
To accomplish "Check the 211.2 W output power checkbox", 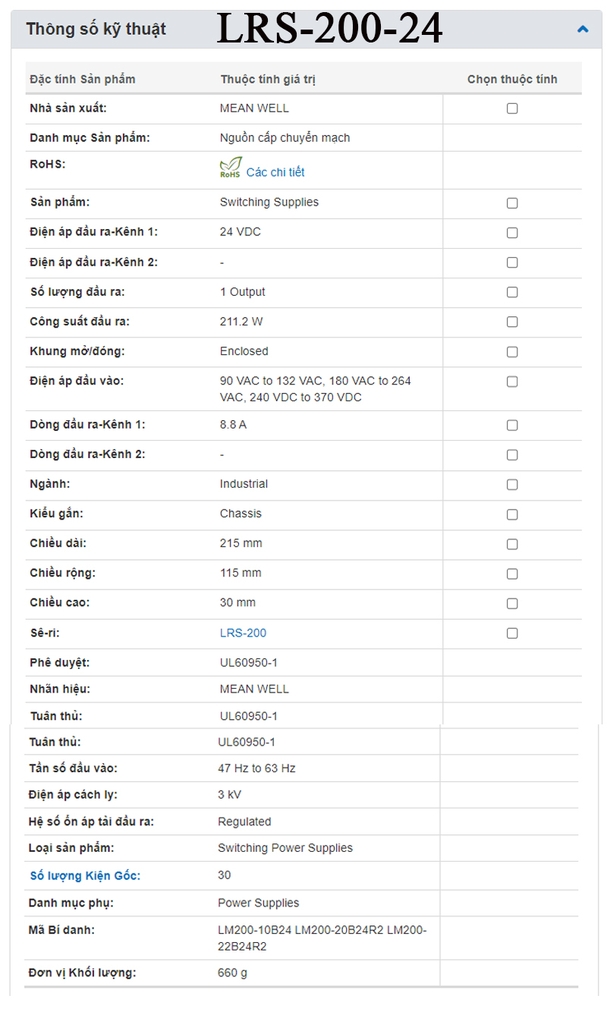I will click(x=512, y=322).
